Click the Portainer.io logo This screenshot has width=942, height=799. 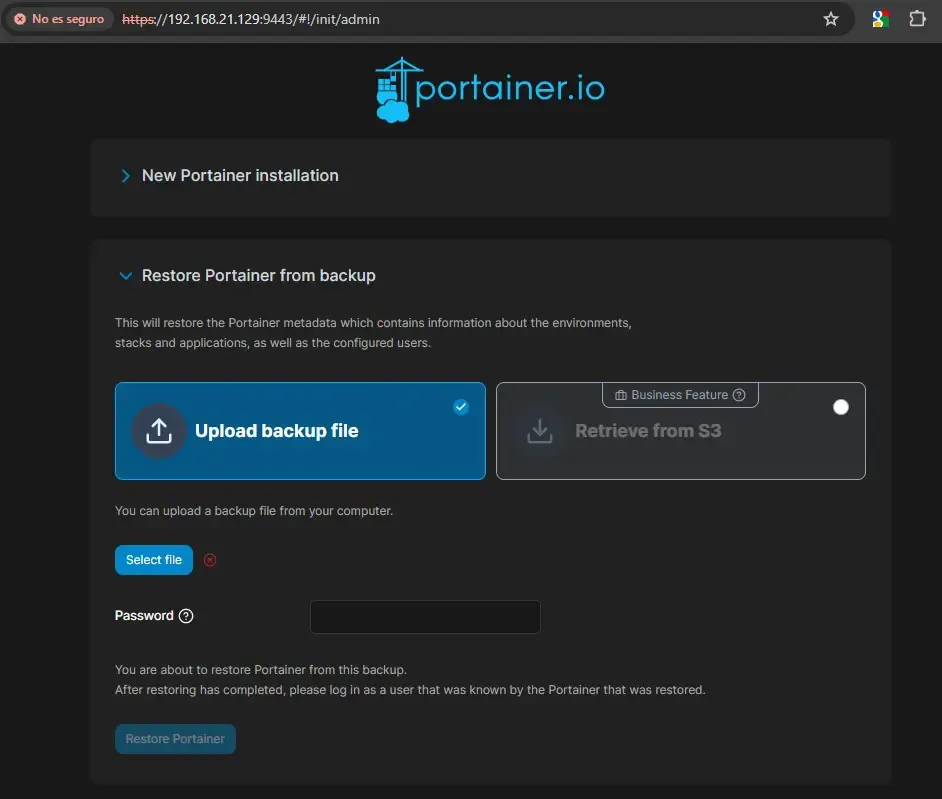tap(490, 90)
